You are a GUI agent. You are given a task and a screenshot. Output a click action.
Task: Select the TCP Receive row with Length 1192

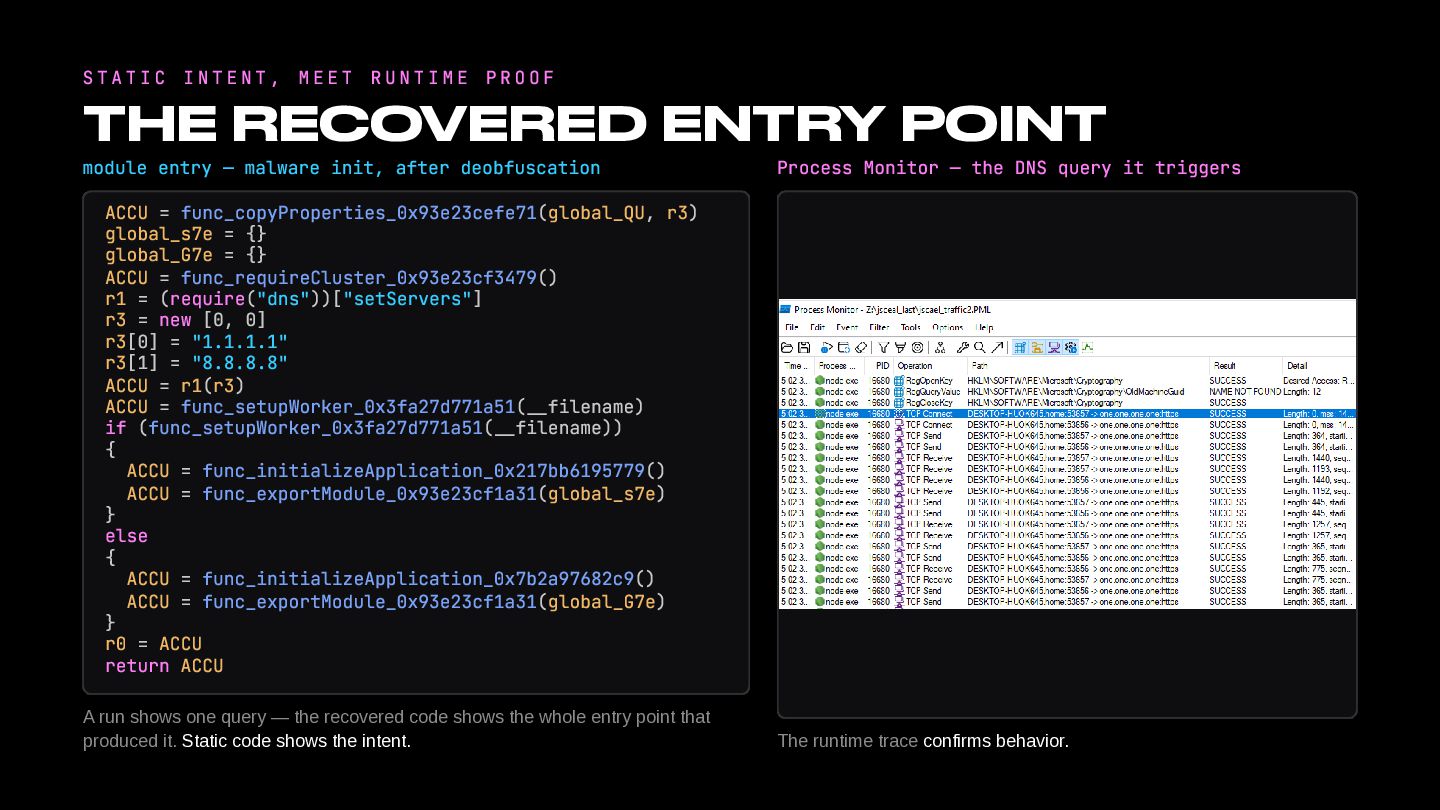pyautogui.click(x=1067, y=490)
